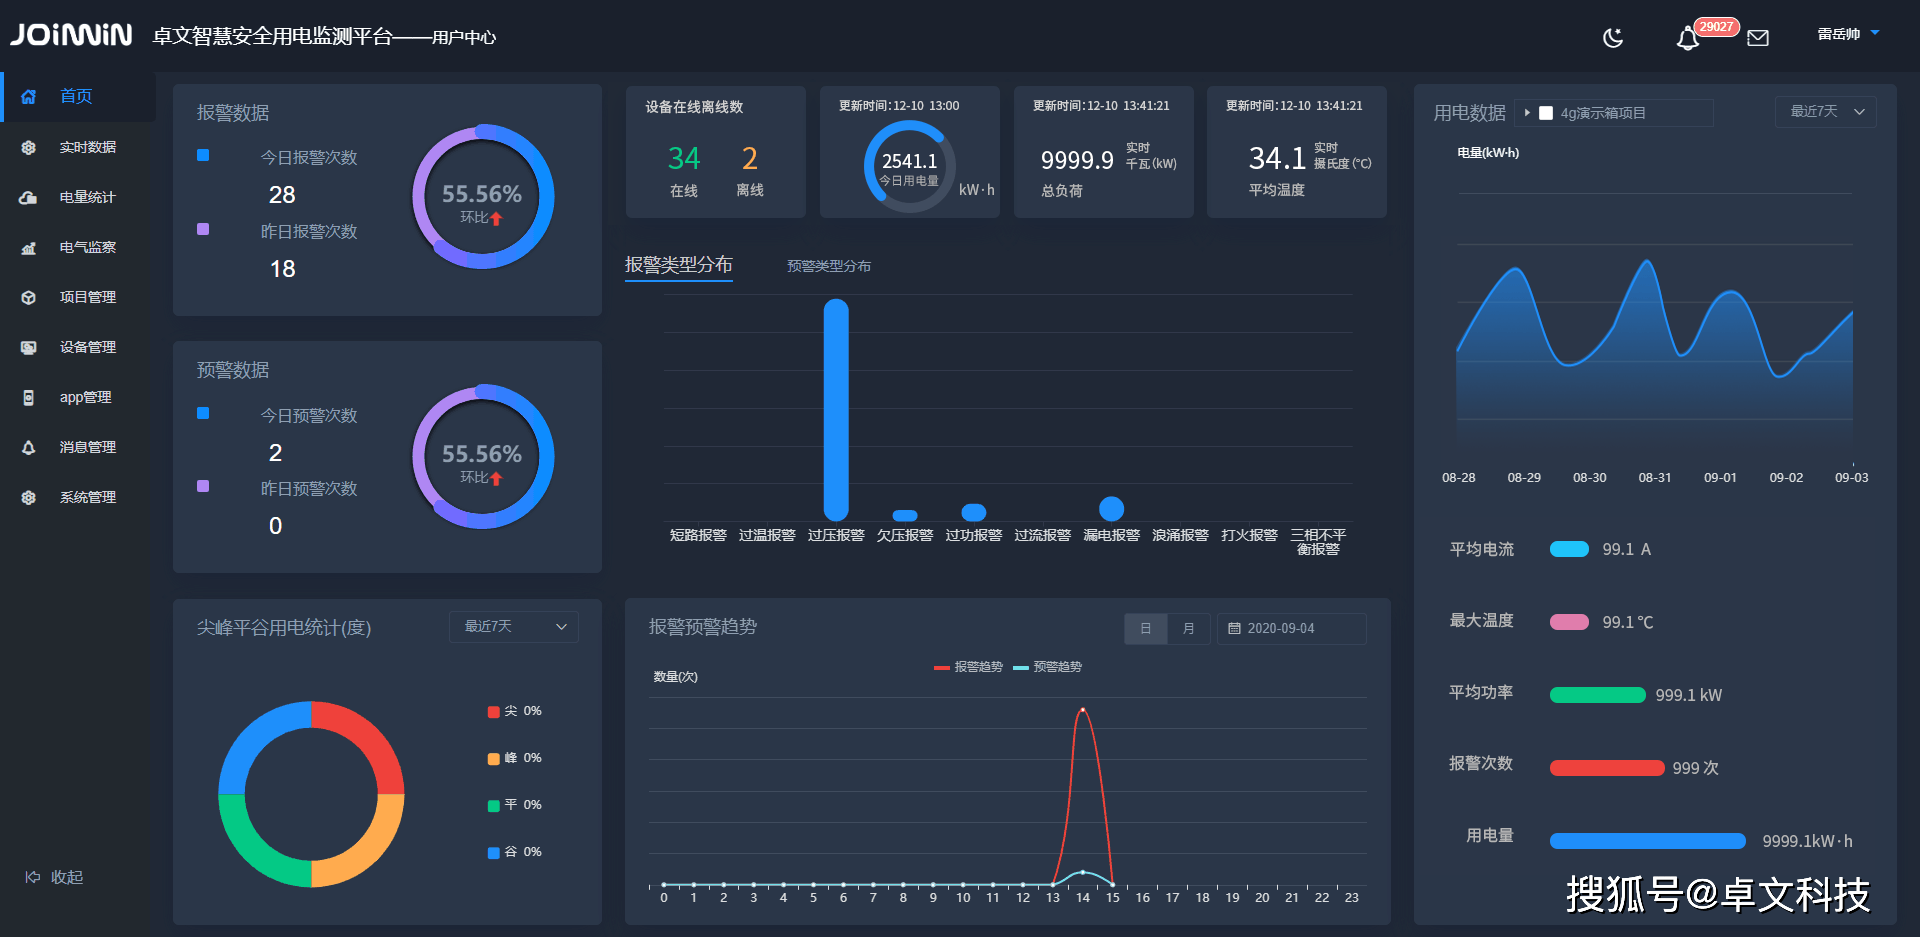This screenshot has height=937, width=1920.
Task: Toggle the 峰 0% legend item
Action: click(x=514, y=758)
